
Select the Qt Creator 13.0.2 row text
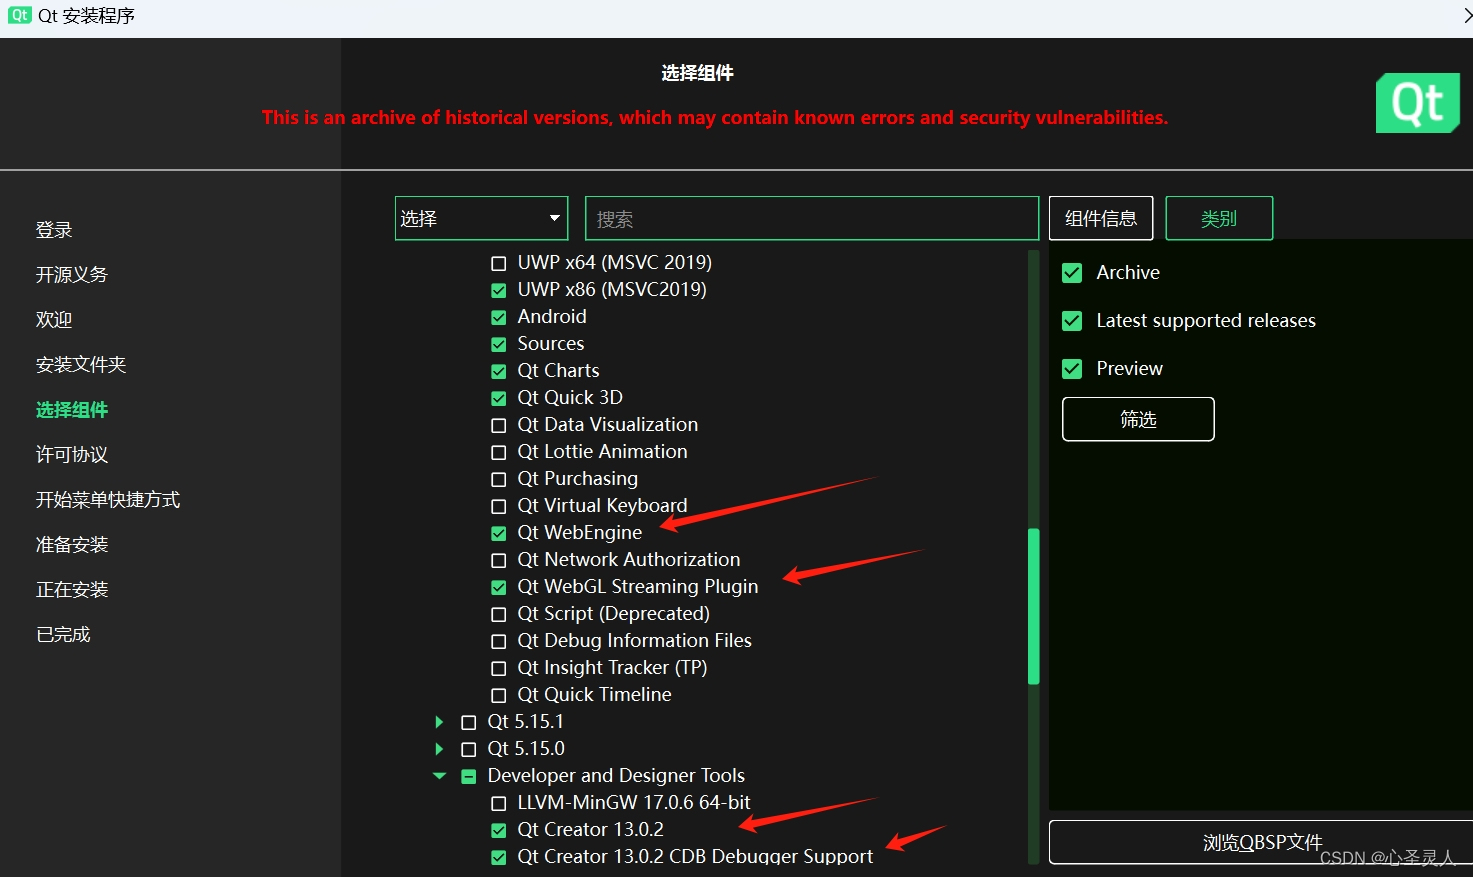click(590, 830)
